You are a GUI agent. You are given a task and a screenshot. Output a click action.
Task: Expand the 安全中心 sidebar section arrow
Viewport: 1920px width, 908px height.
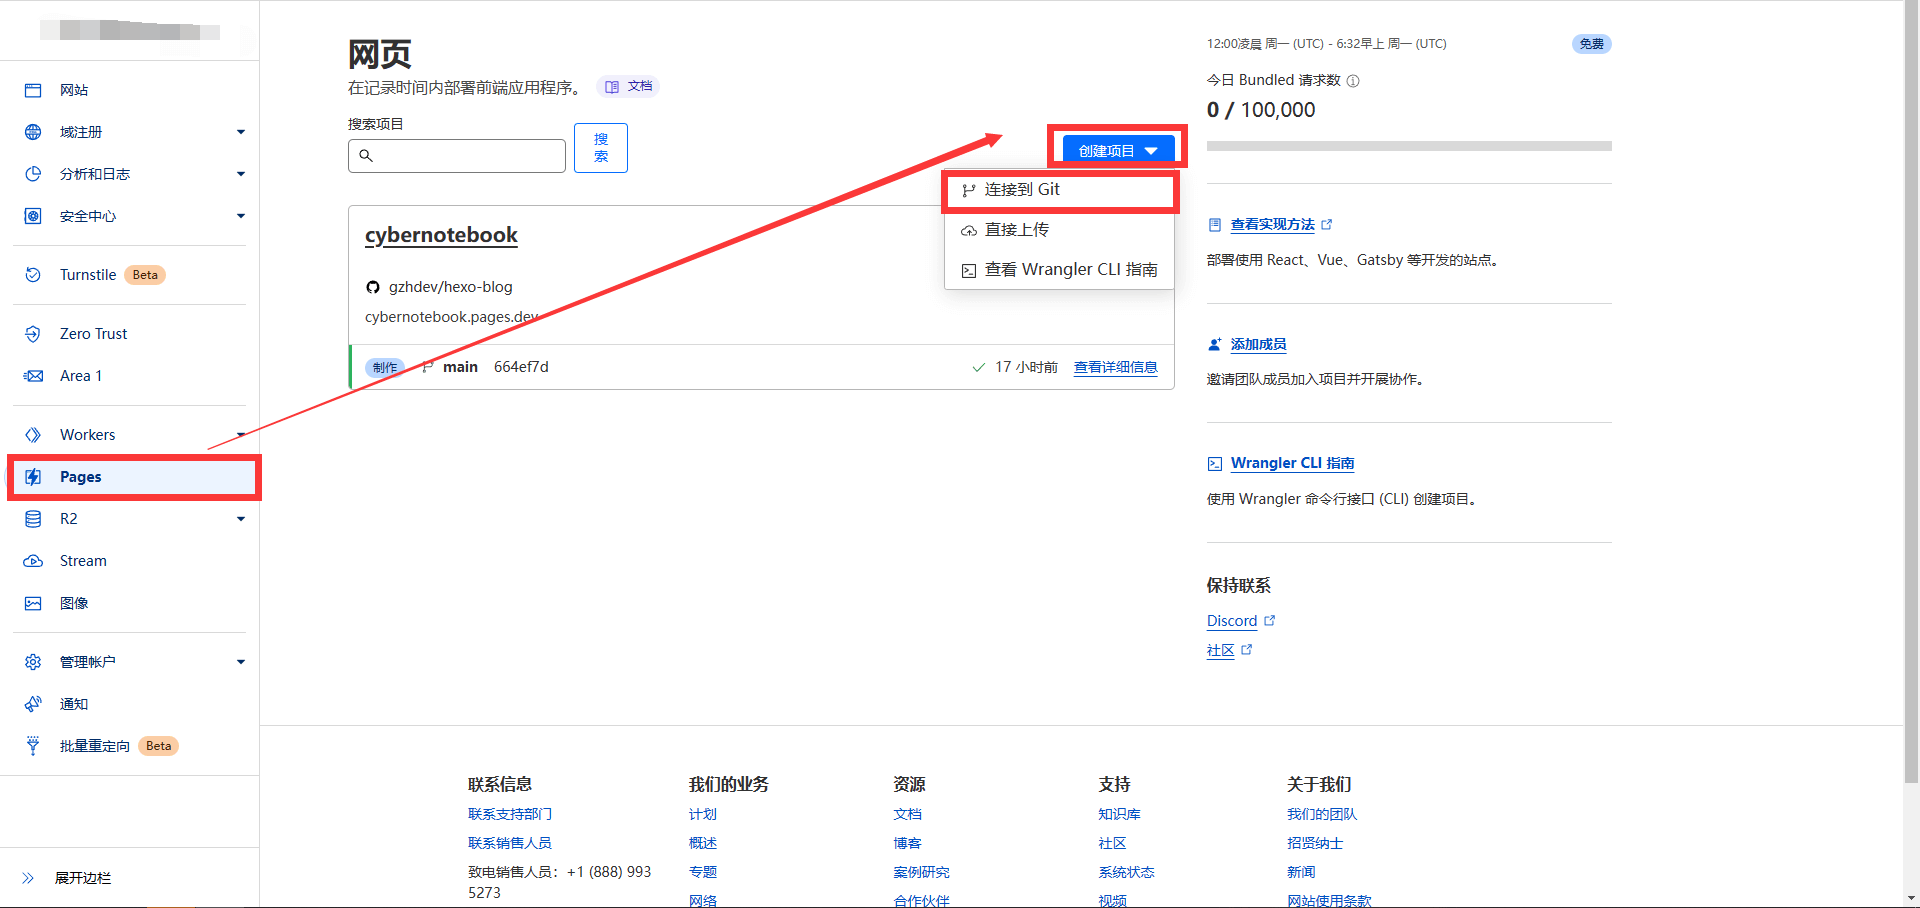(241, 216)
